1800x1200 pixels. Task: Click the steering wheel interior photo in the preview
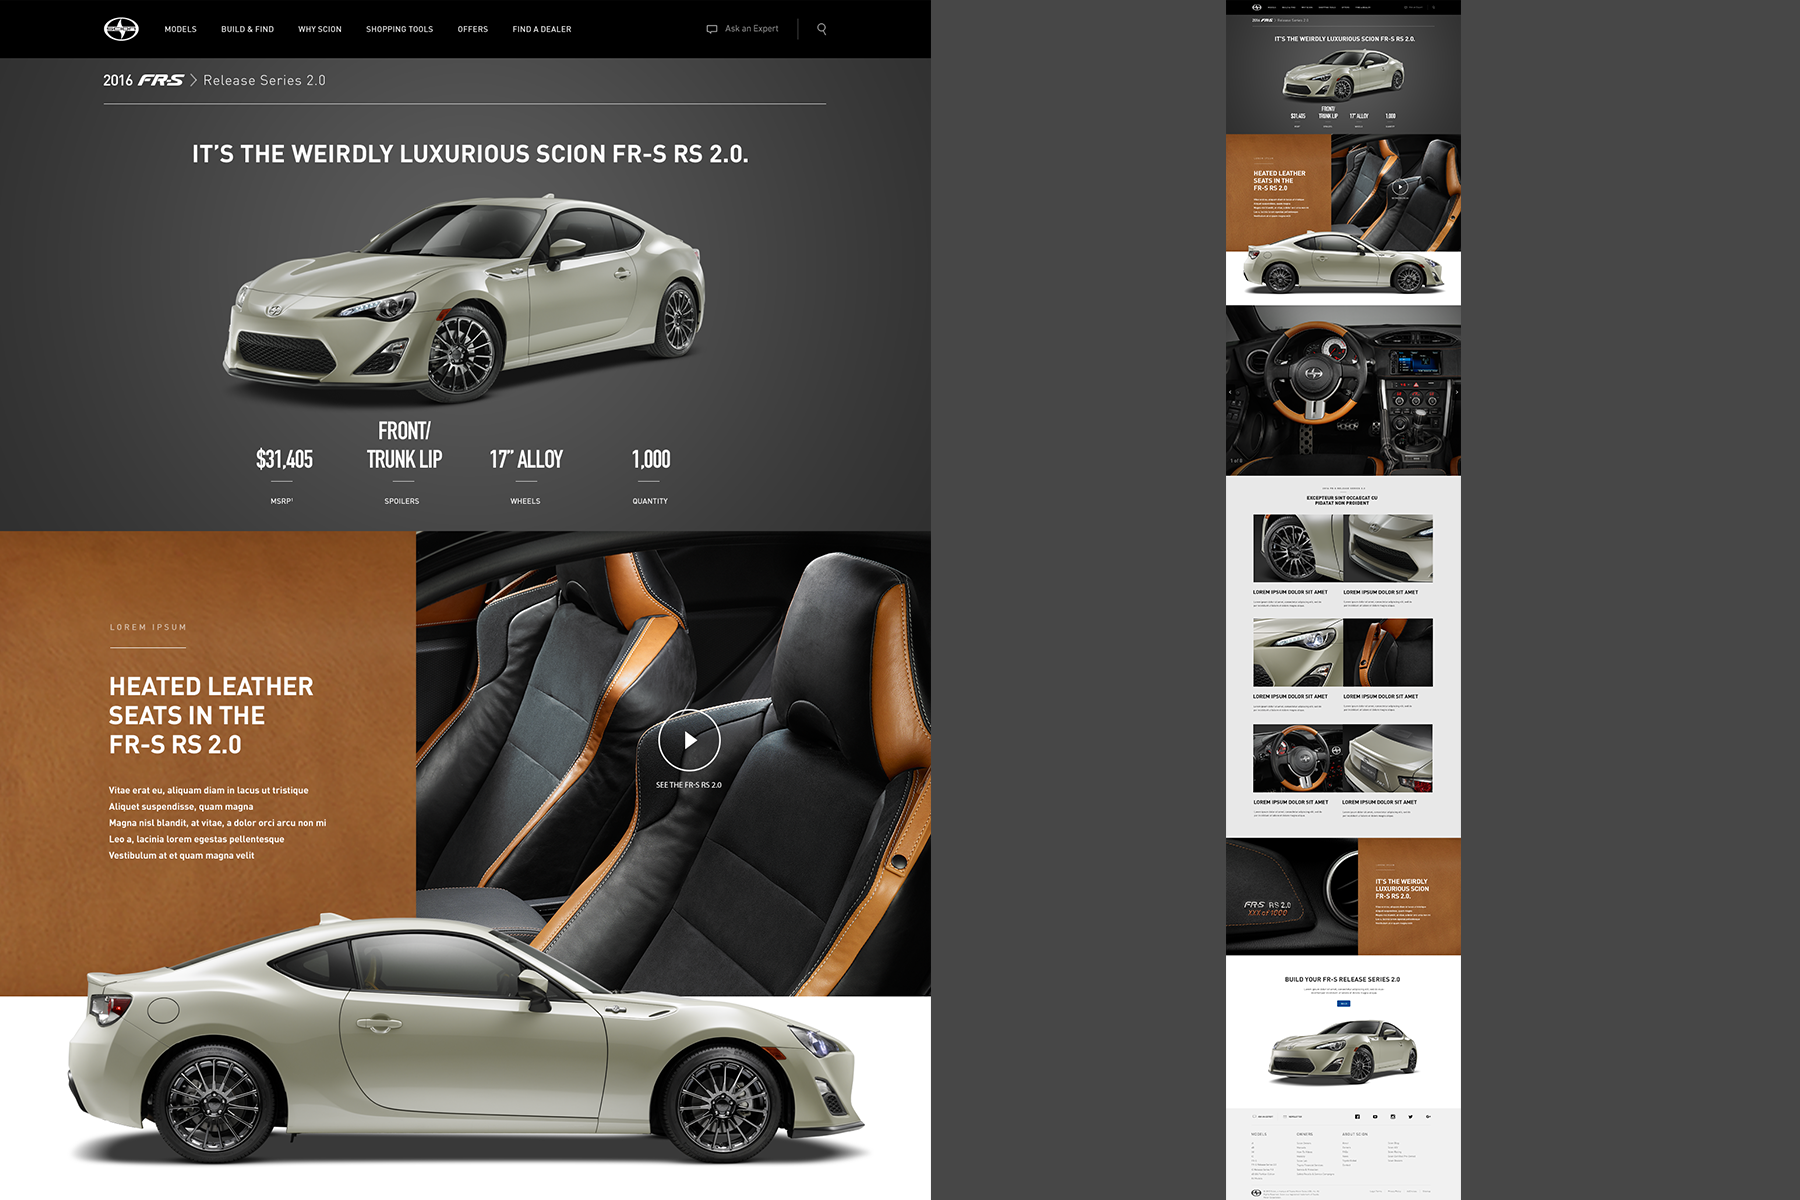[x=1343, y=390]
